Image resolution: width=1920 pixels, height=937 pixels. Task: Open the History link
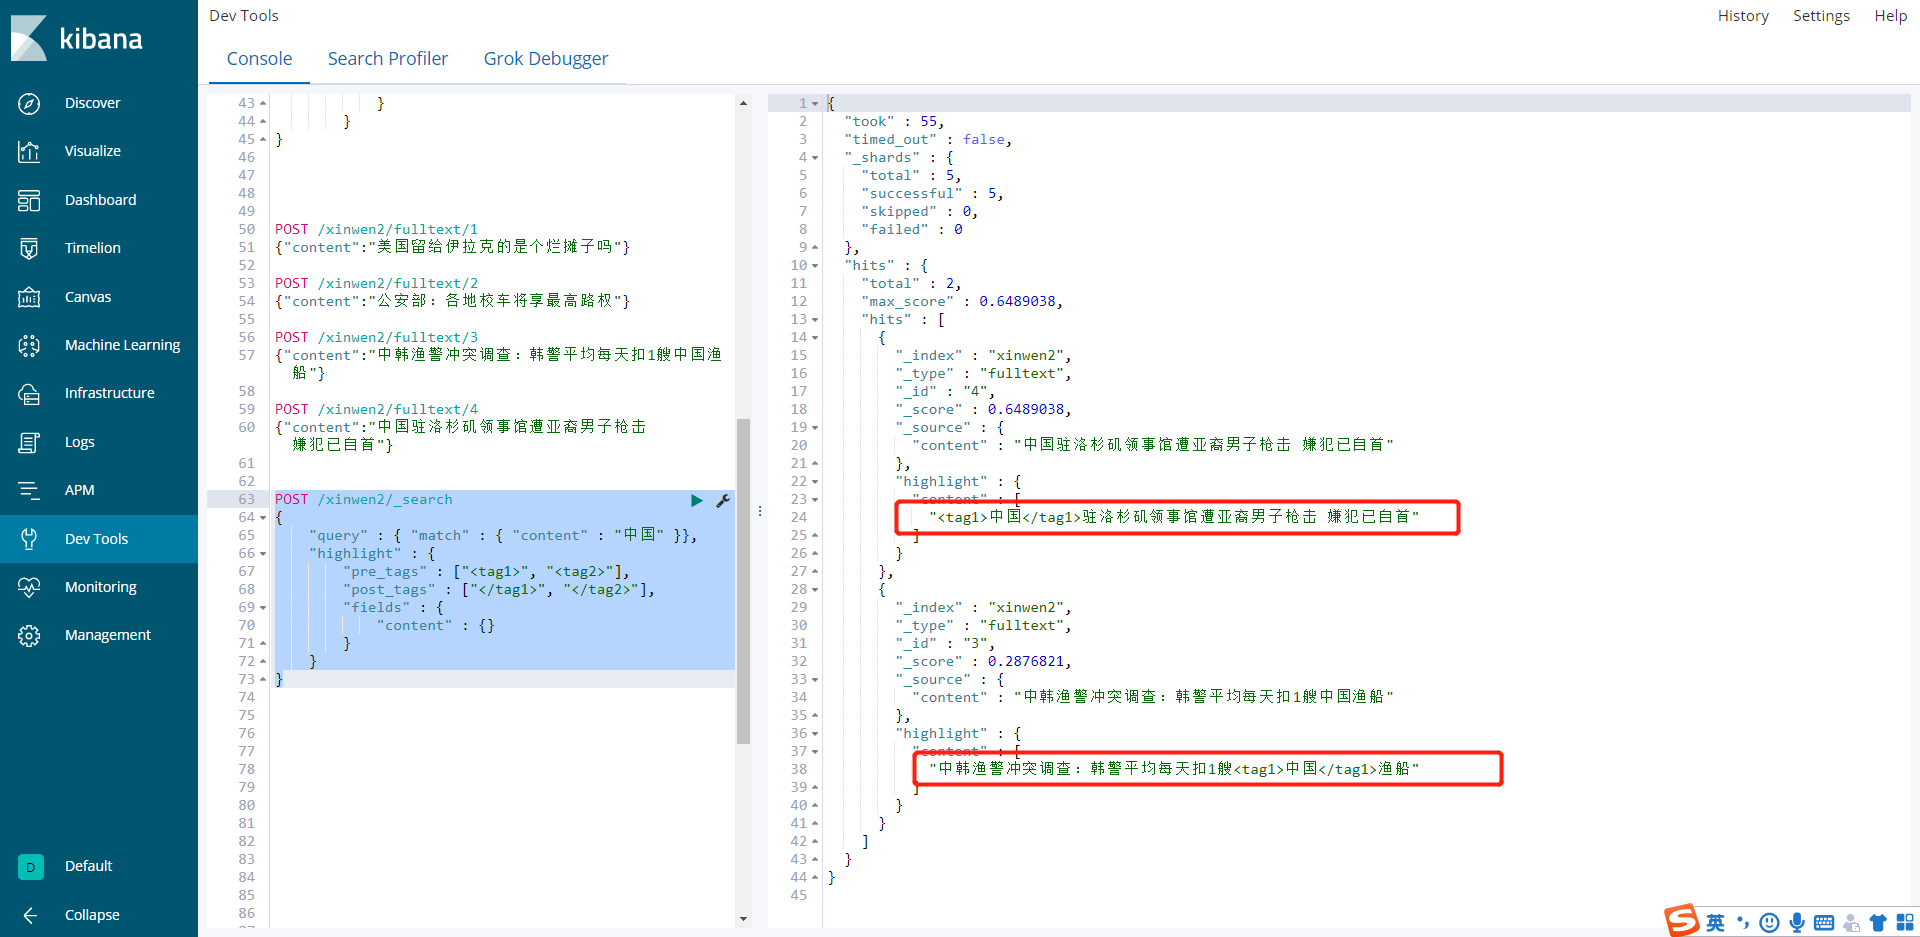[x=1743, y=16]
